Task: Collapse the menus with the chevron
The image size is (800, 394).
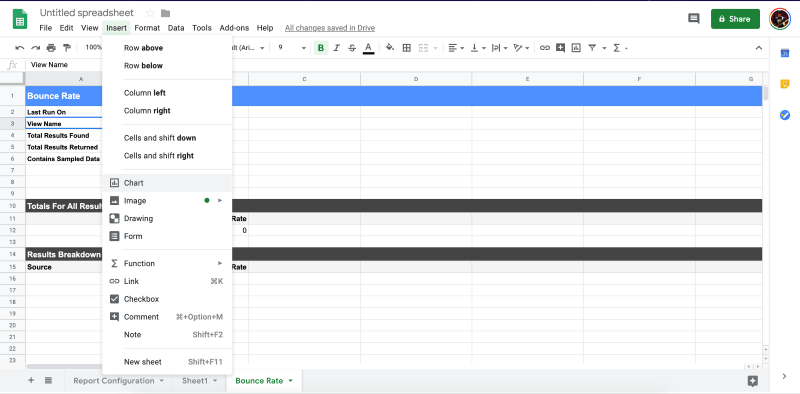Action: (x=759, y=48)
